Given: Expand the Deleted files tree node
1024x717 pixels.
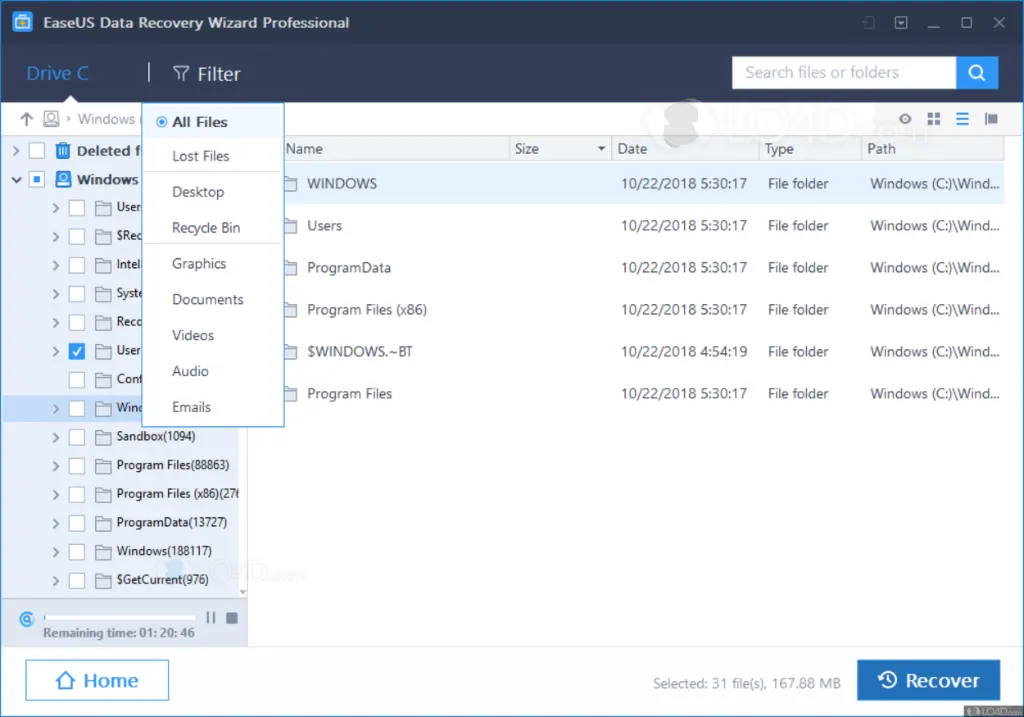Looking at the screenshot, I should pos(16,151).
